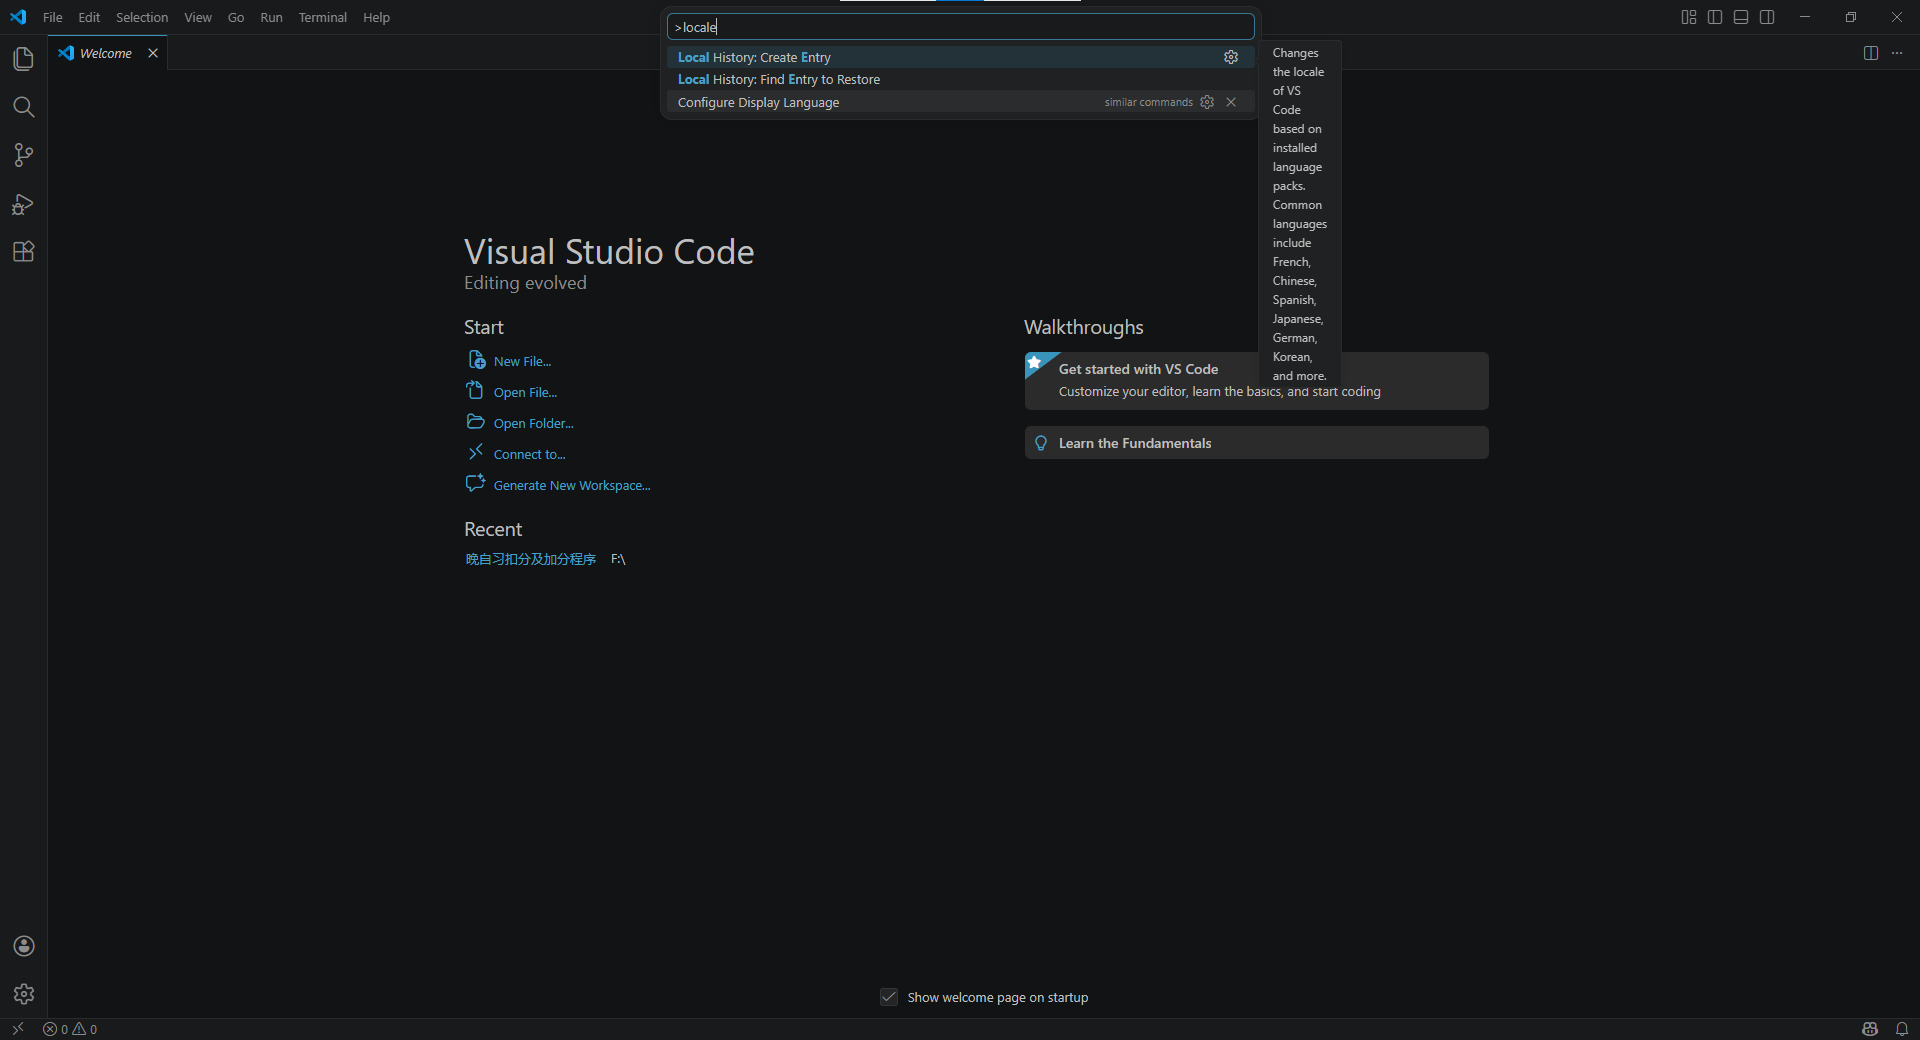Toggle Show welcome page on startup checkbox
This screenshot has width=1920, height=1040.
coord(889,997)
